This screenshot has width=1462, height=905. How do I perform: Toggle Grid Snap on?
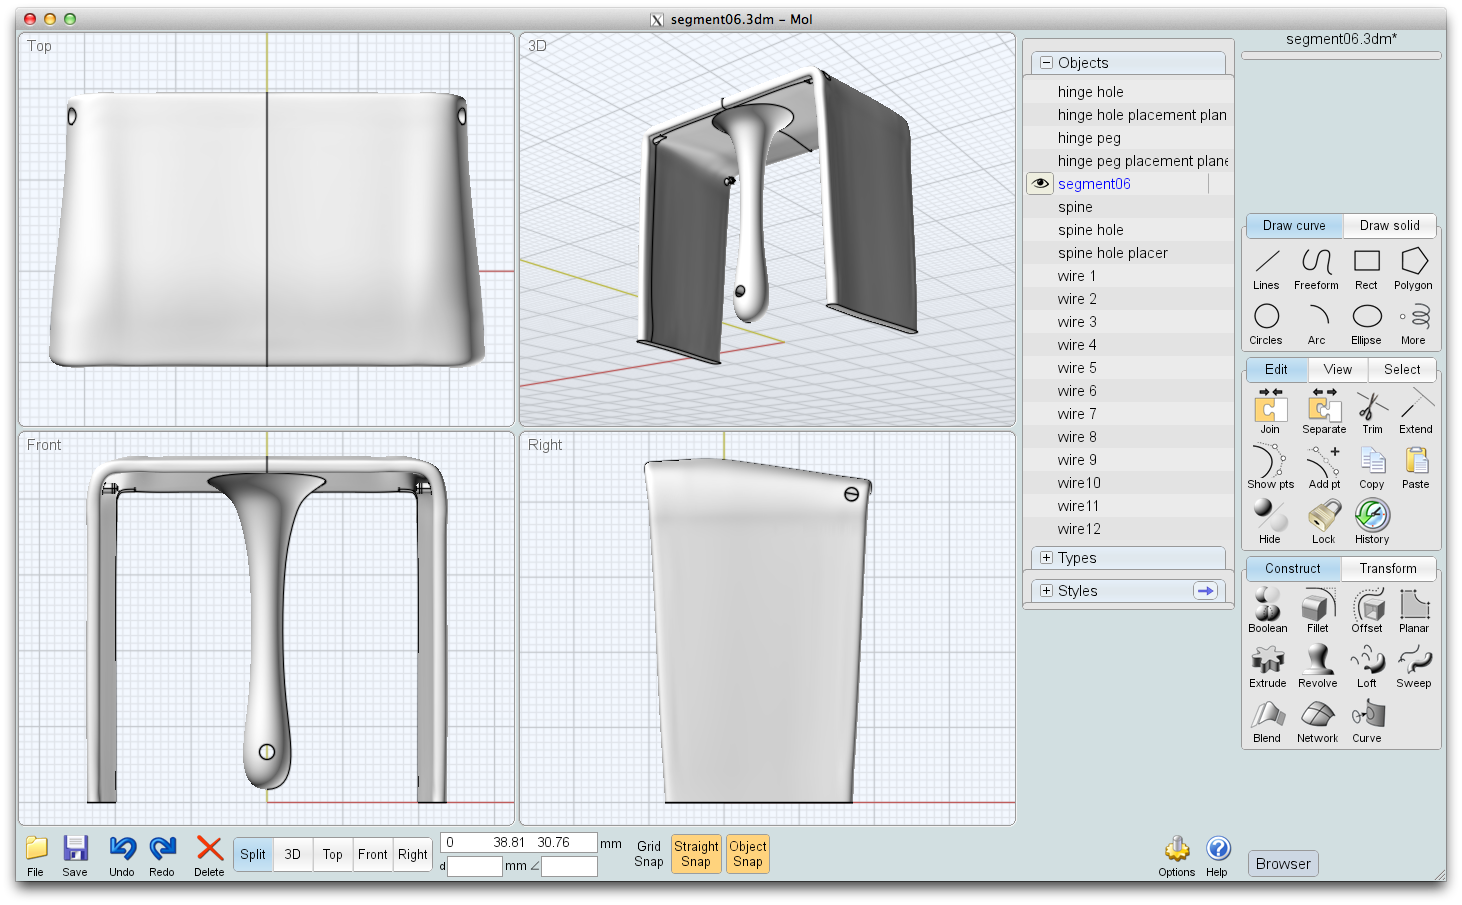click(649, 854)
